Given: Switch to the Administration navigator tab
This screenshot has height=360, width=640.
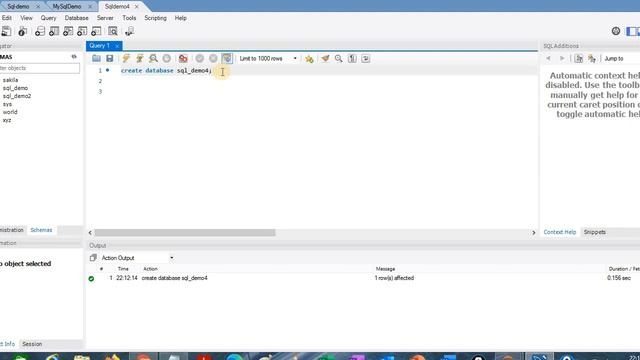Looking at the screenshot, I should tap(12, 230).
